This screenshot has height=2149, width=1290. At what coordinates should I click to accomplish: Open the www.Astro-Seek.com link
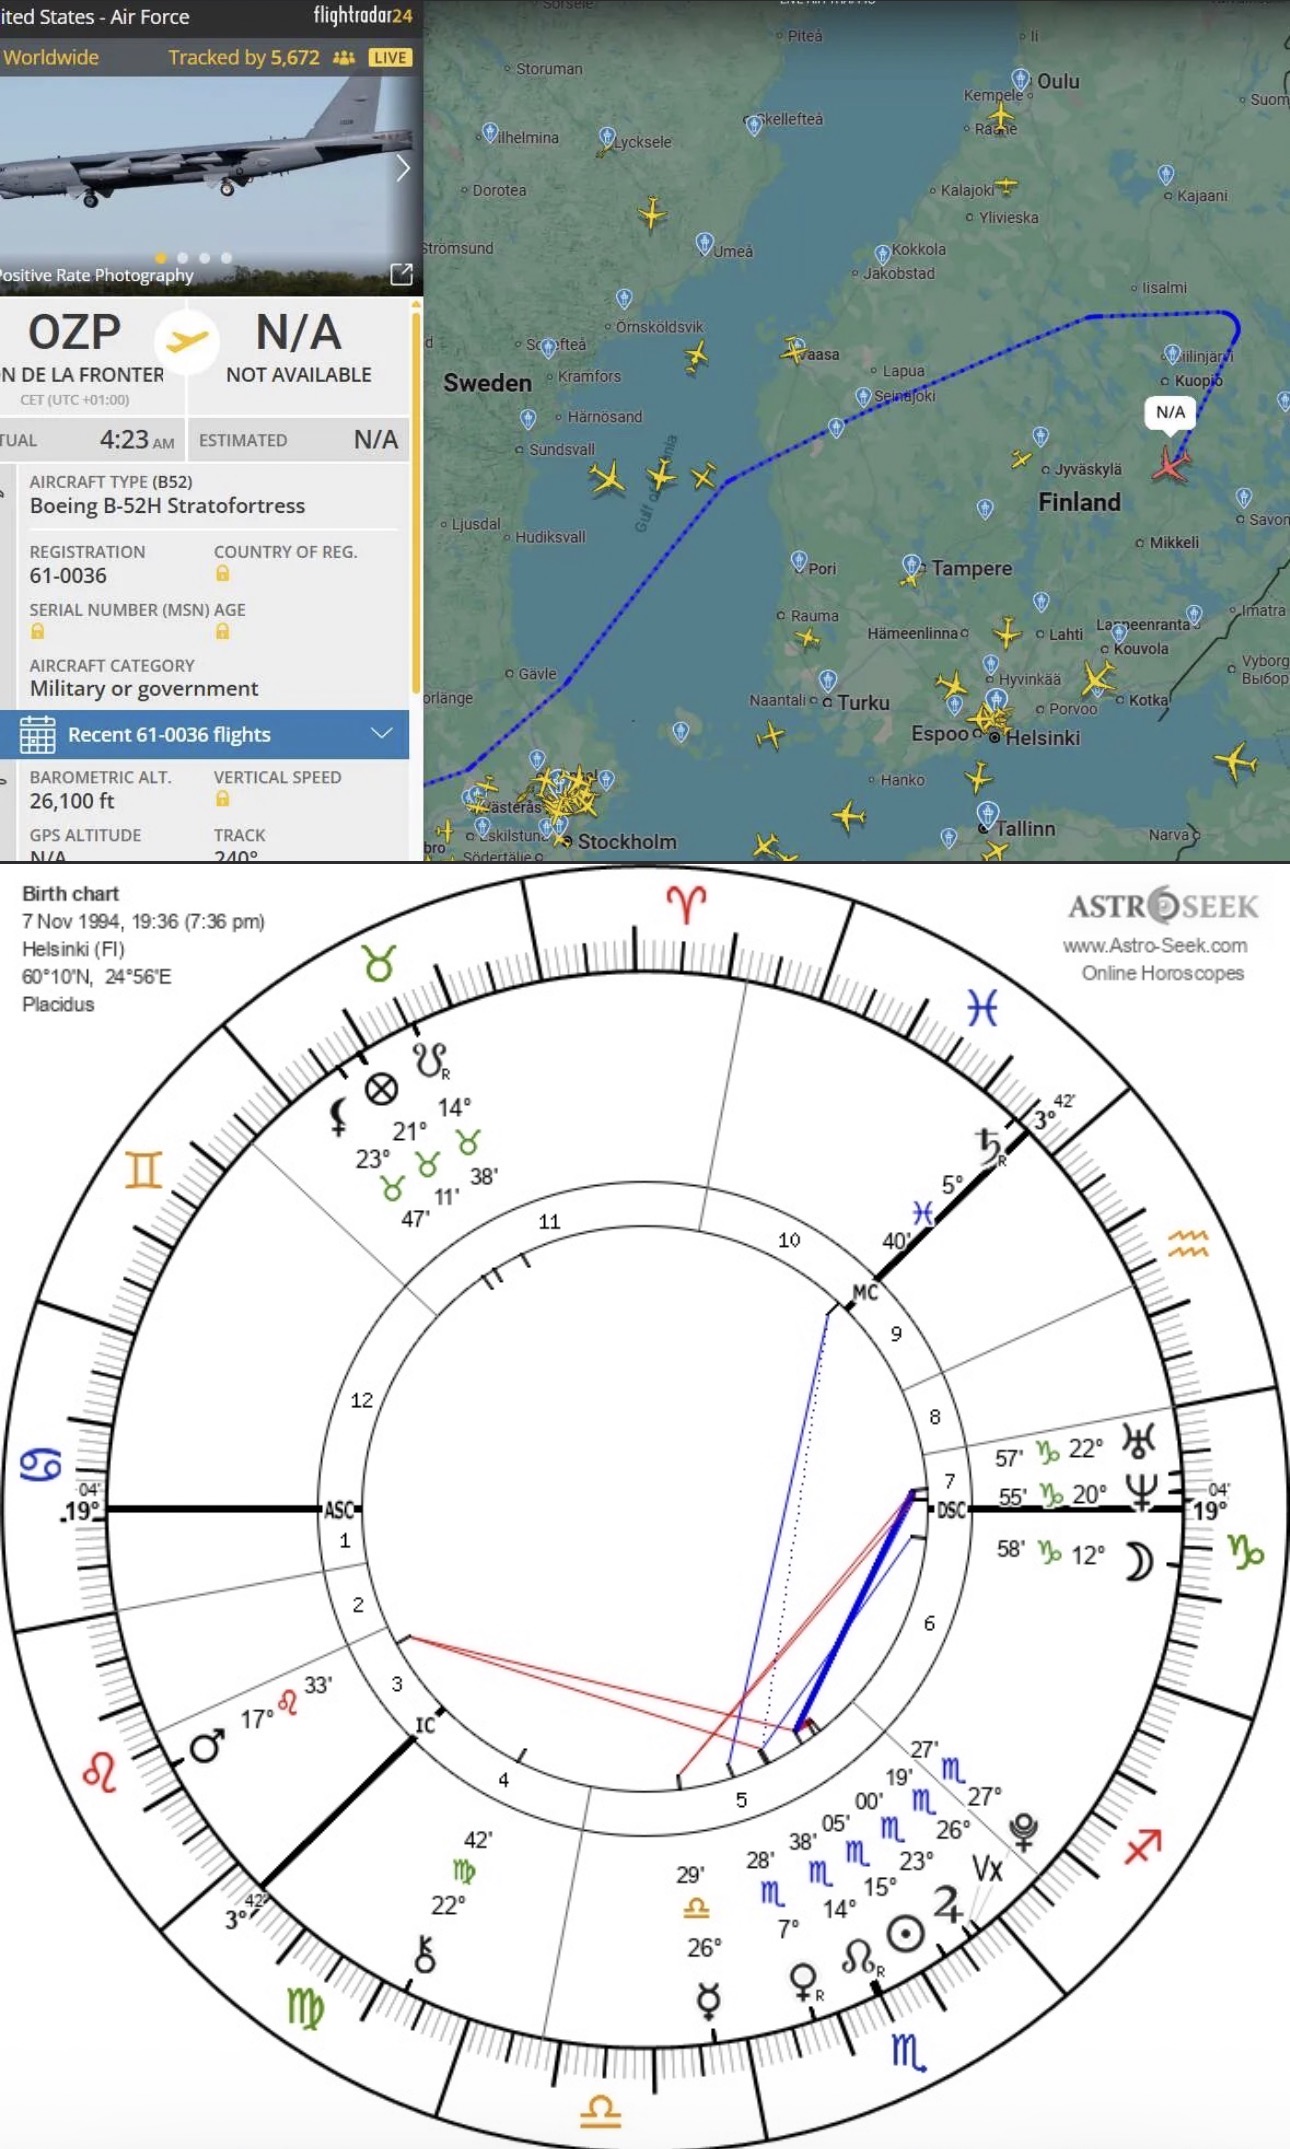point(1154,946)
